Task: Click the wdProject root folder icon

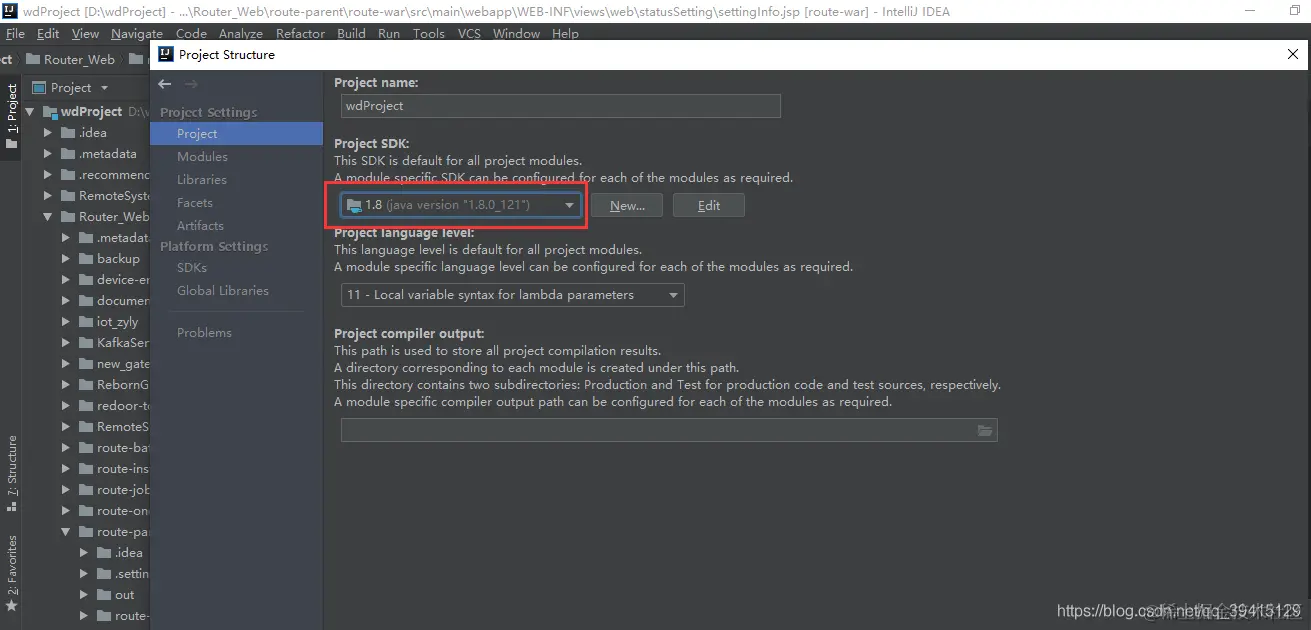Action: coord(50,111)
